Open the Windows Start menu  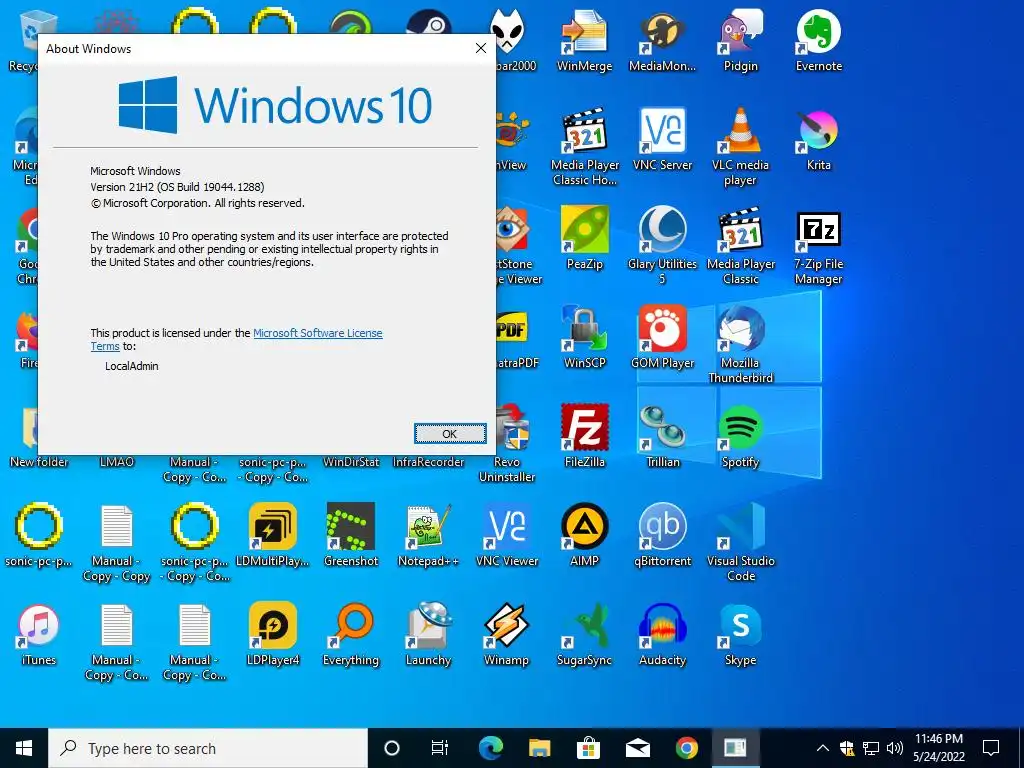[24, 748]
